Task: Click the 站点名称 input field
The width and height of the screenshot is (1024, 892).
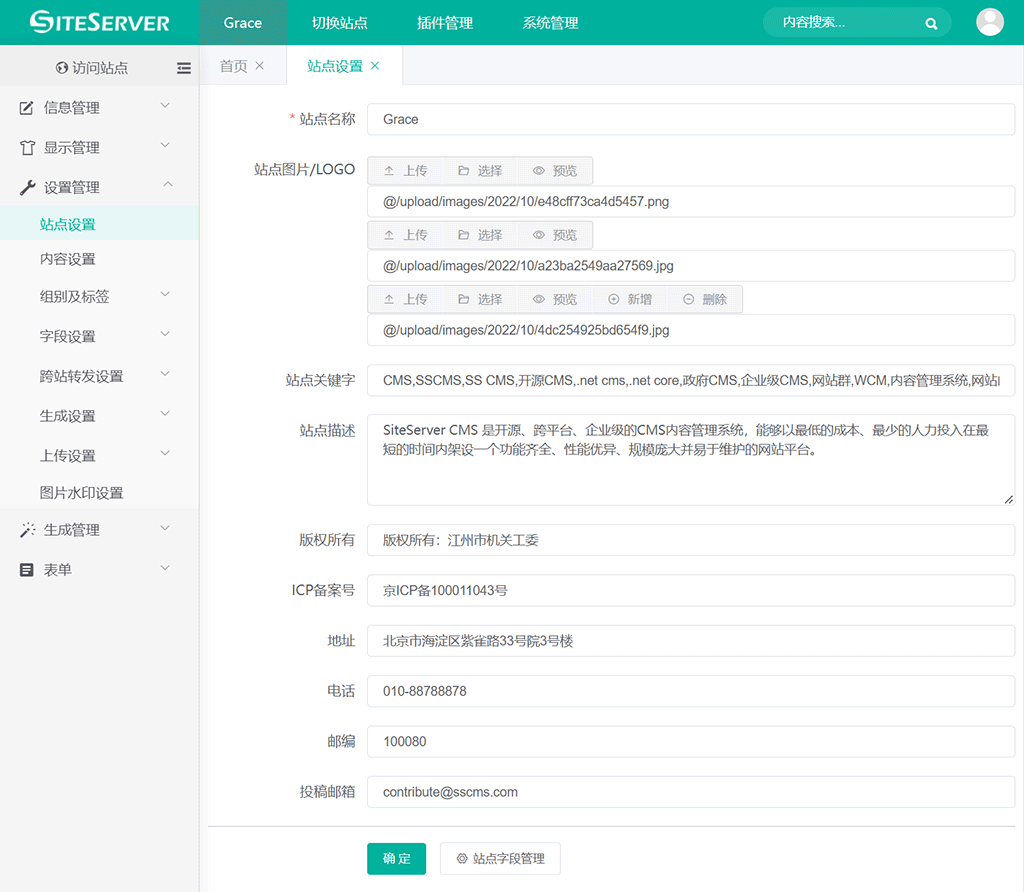Action: [690, 119]
